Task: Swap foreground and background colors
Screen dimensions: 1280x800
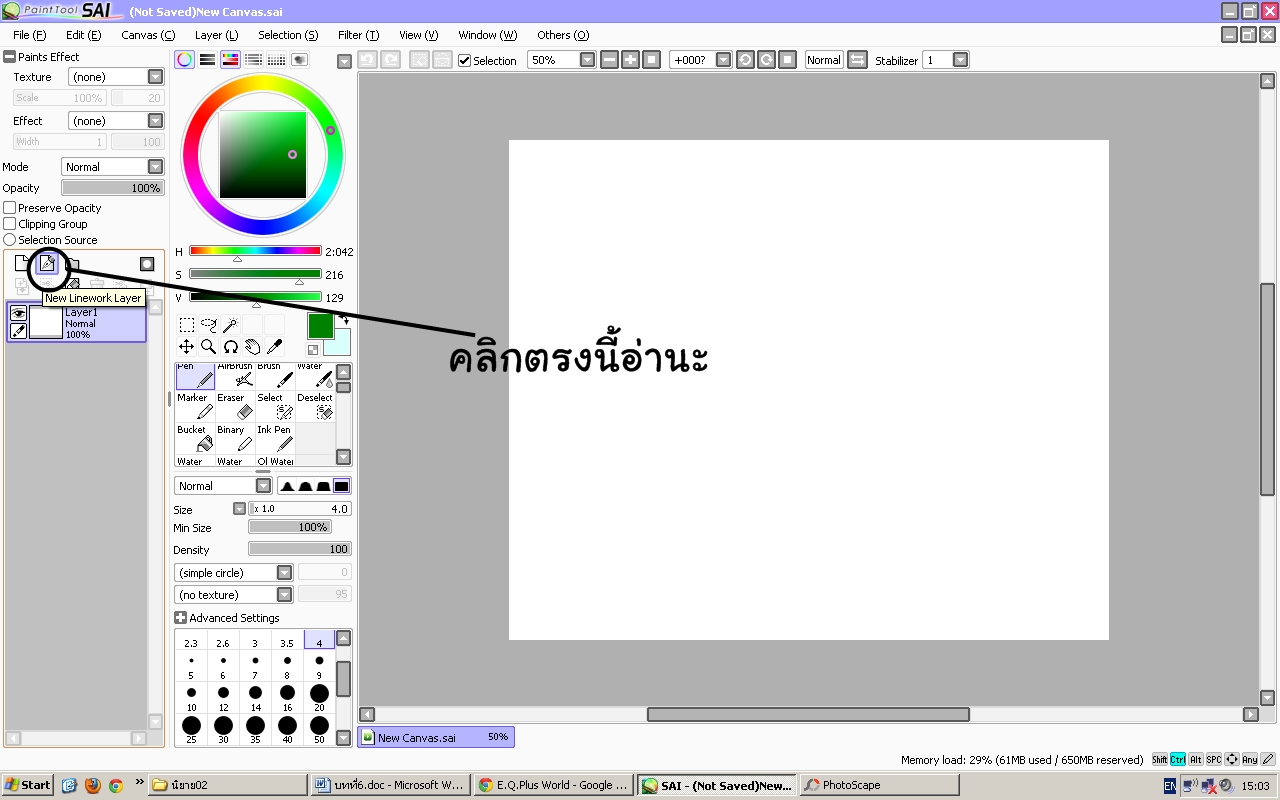Action: [345, 320]
